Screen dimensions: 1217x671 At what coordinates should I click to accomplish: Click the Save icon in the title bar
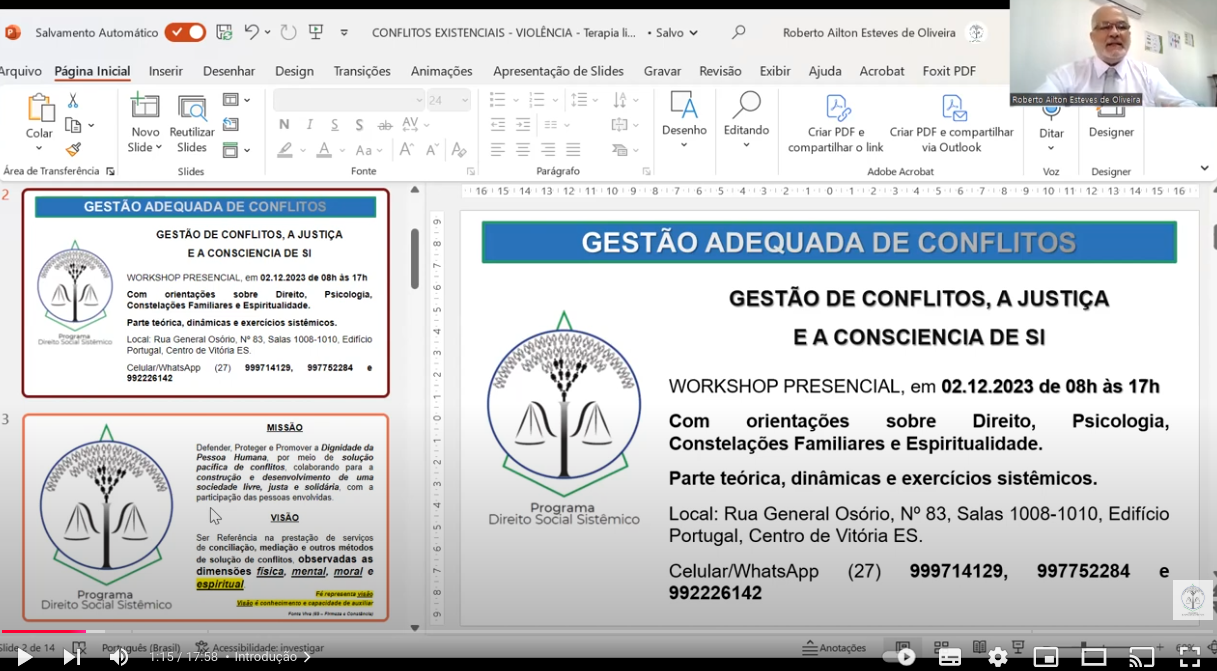point(224,33)
